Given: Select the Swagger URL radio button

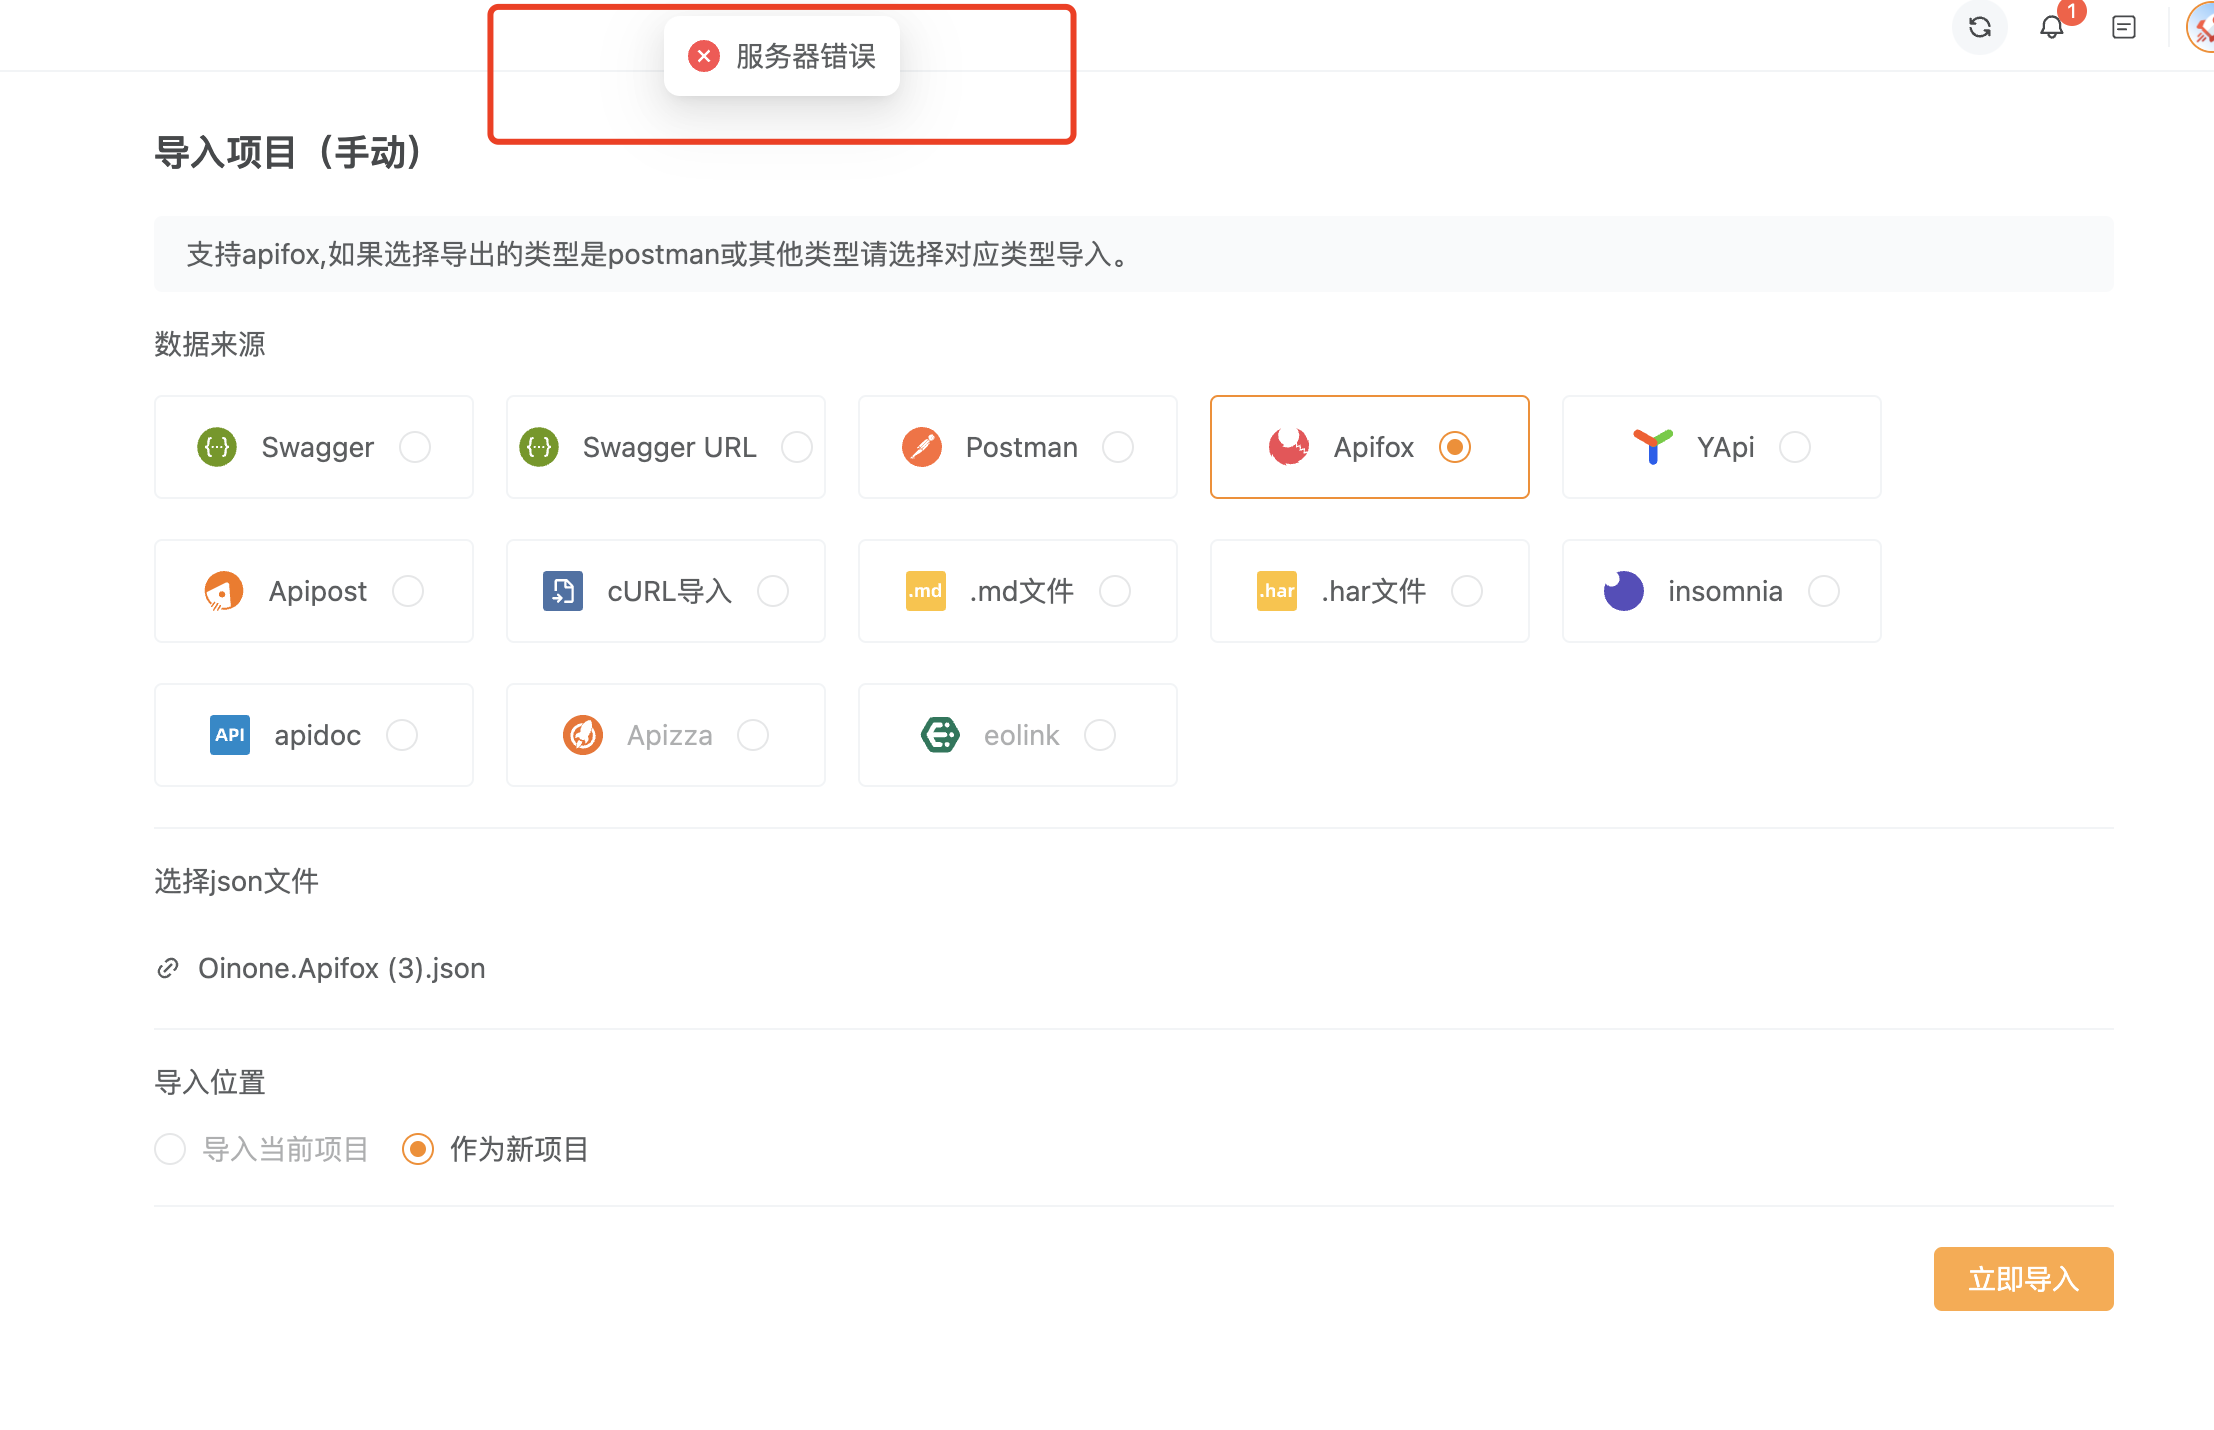Looking at the screenshot, I should pos(797,447).
